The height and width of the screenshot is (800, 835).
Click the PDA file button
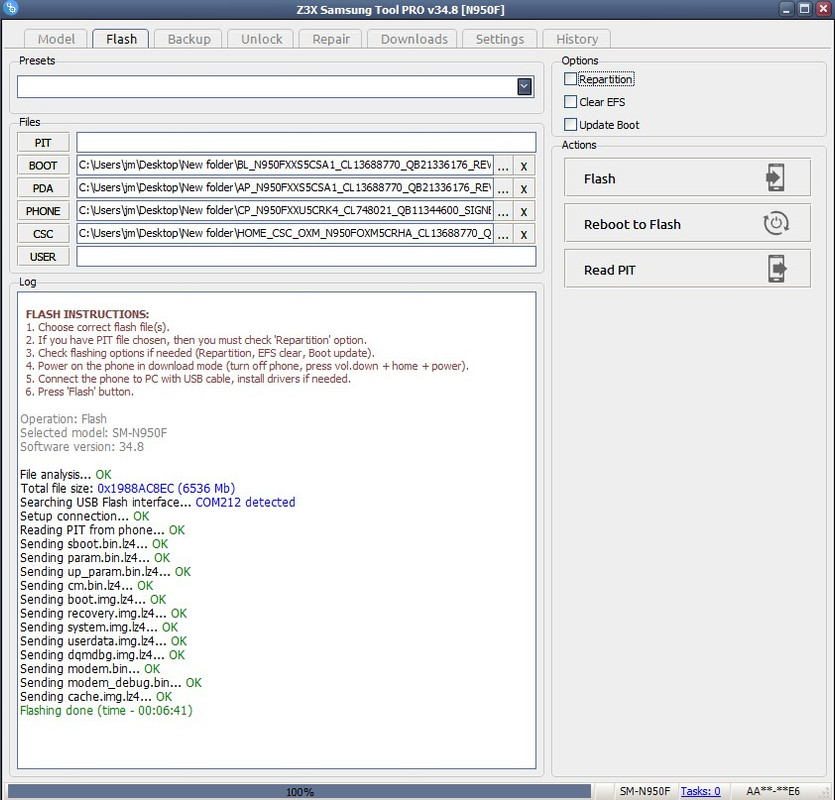point(43,189)
